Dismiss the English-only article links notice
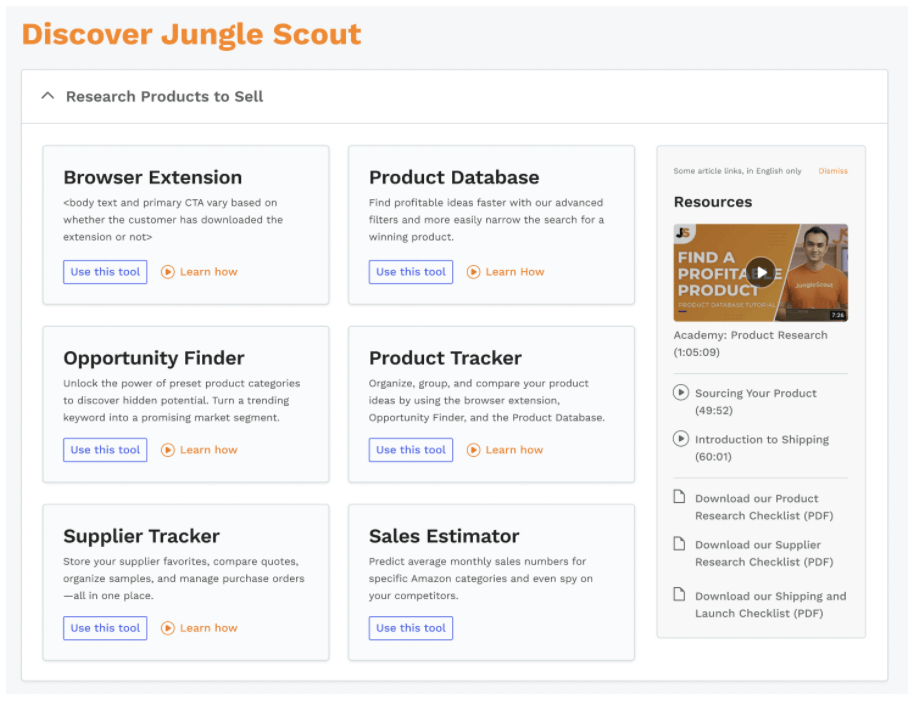This screenshot has width=924, height=708. (x=833, y=171)
